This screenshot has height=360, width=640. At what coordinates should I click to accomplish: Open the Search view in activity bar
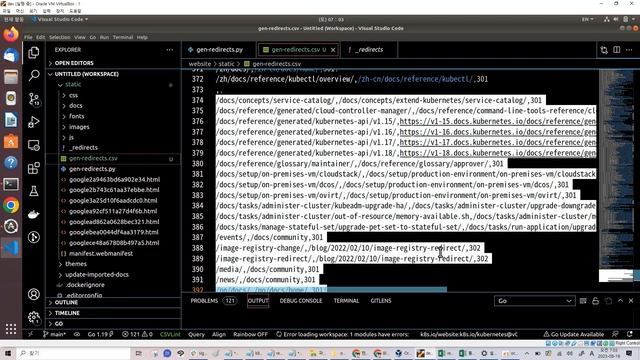click(34, 75)
